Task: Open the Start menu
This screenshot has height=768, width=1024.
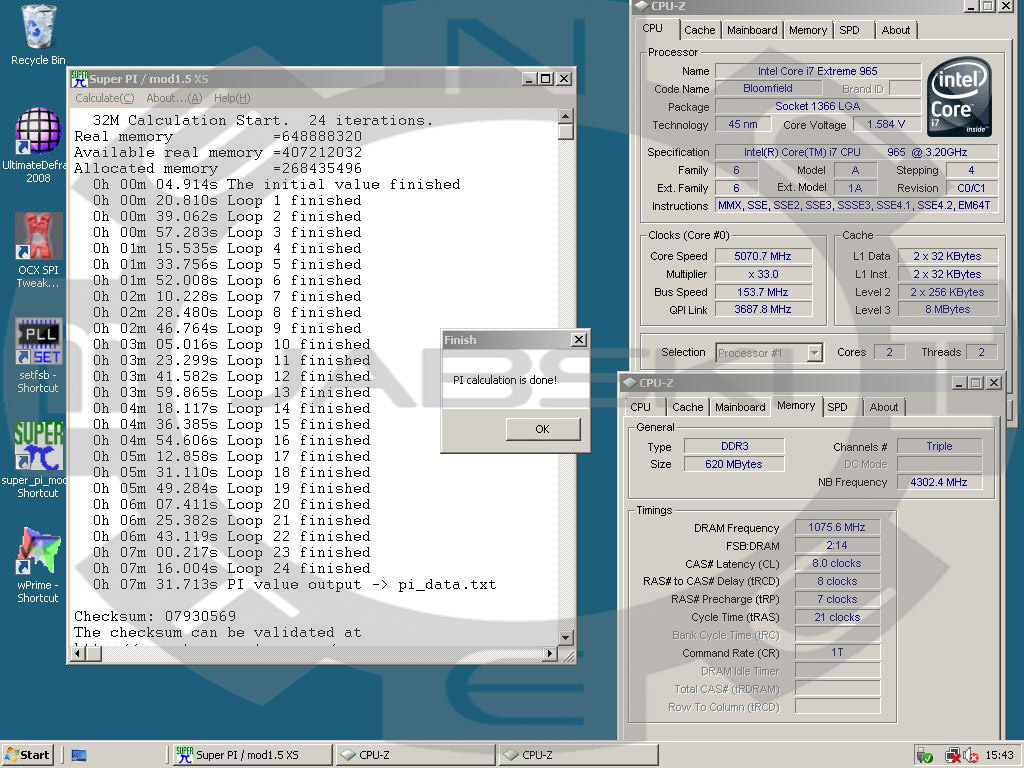Action: pos(27,756)
